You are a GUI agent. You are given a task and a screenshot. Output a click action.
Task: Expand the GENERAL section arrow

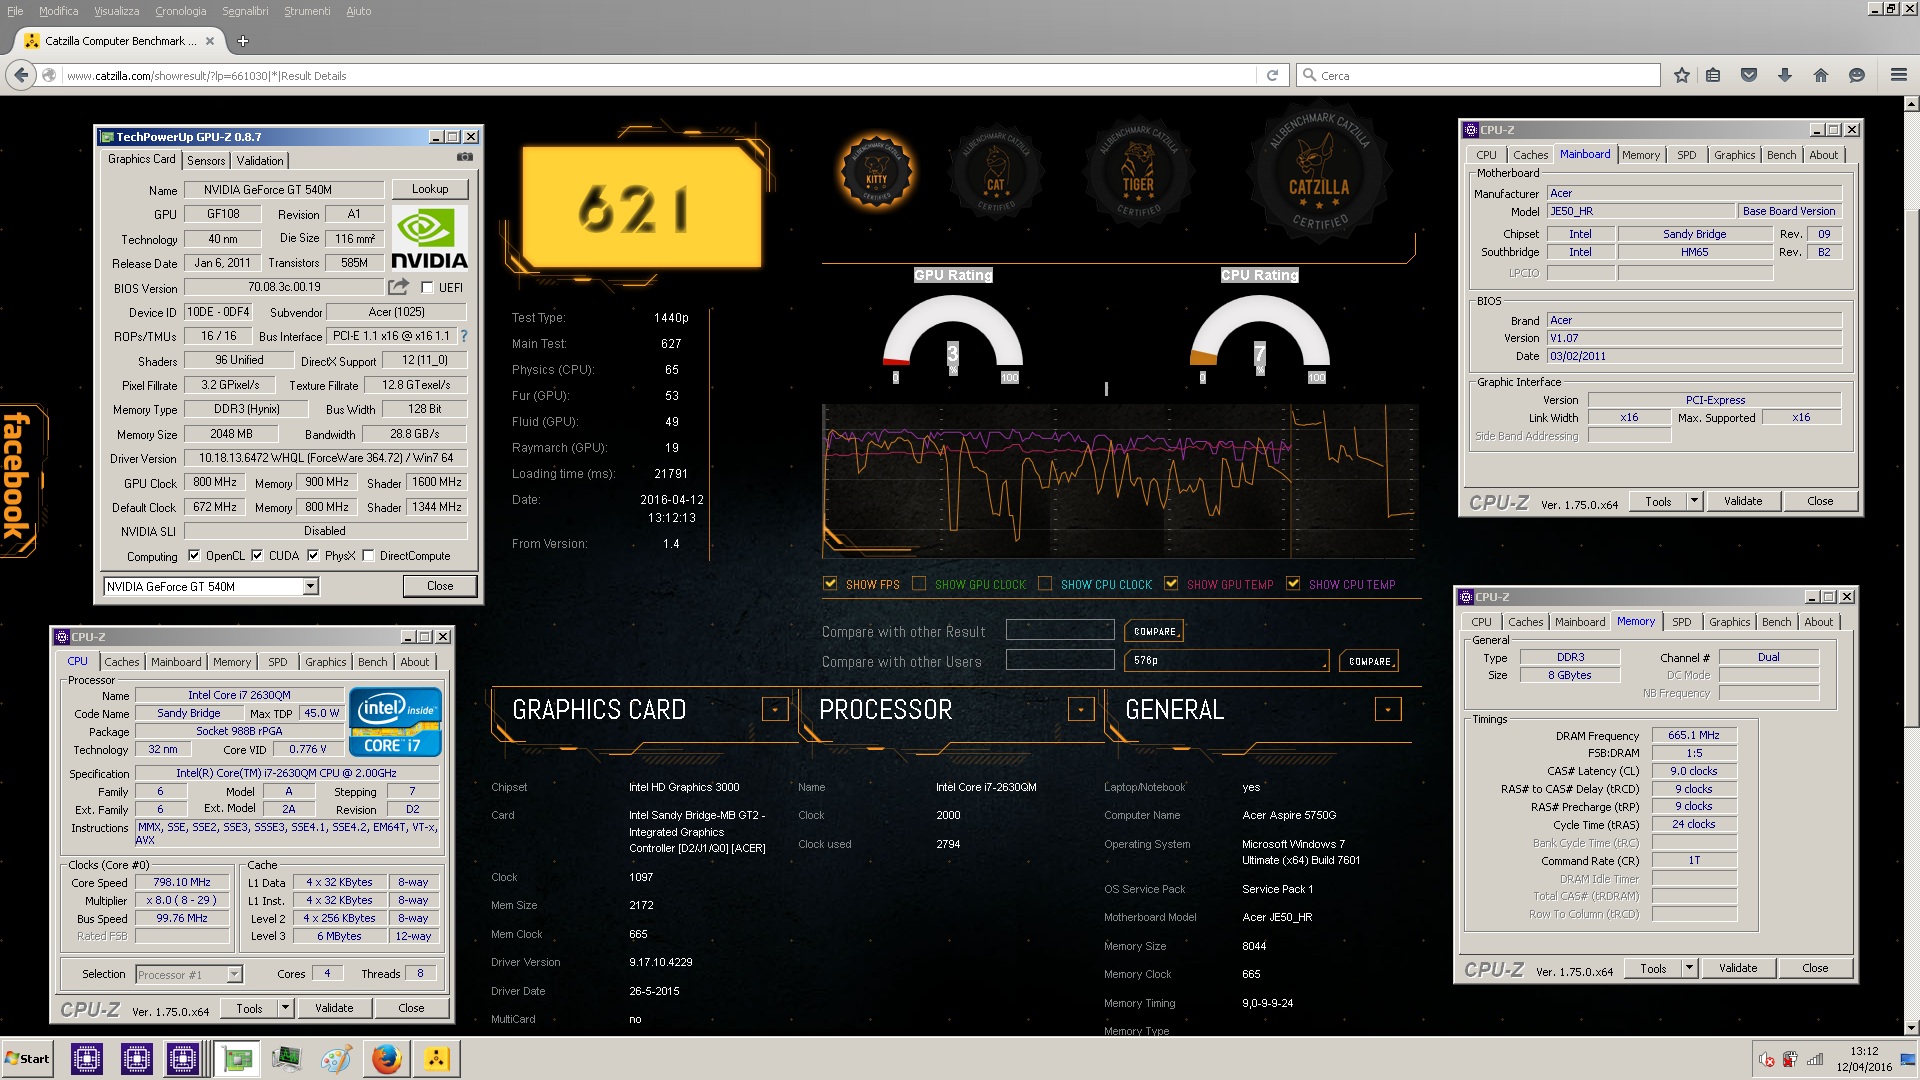[x=1388, y=709]
